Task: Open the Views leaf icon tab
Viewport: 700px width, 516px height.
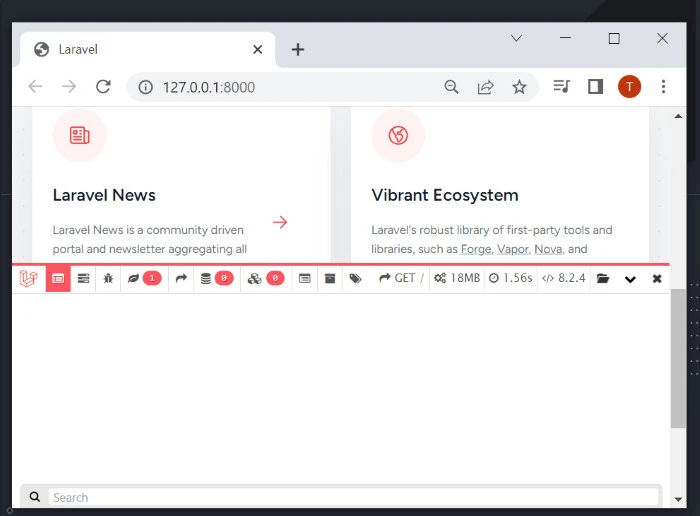Action: [x=143, y=278]
